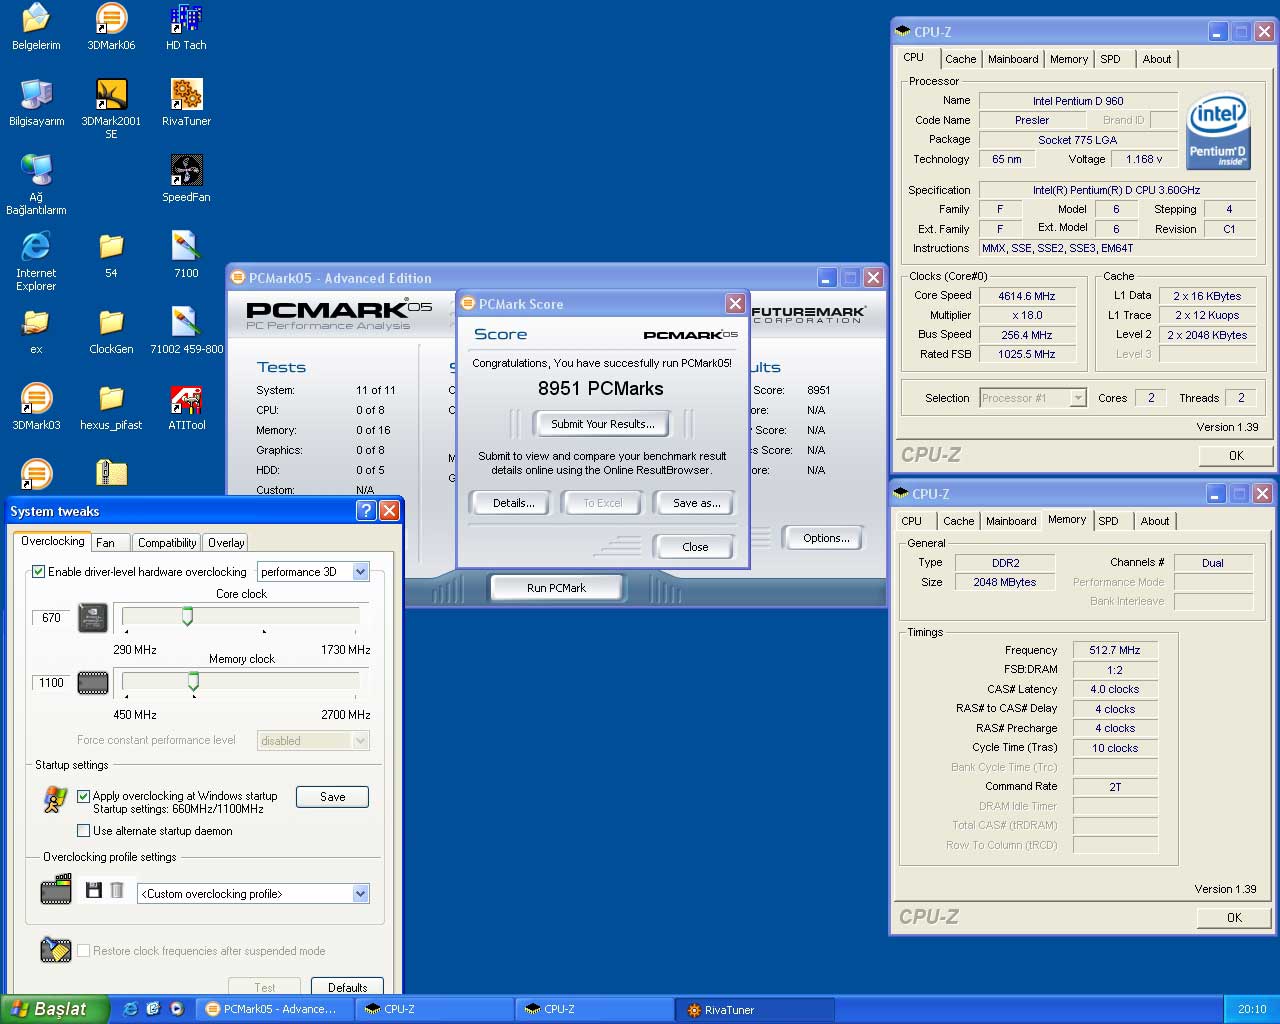Click the Defaults button in System tweaks
The image size is (1280, 1024).
pyautogui.click(x=348, y=987)
